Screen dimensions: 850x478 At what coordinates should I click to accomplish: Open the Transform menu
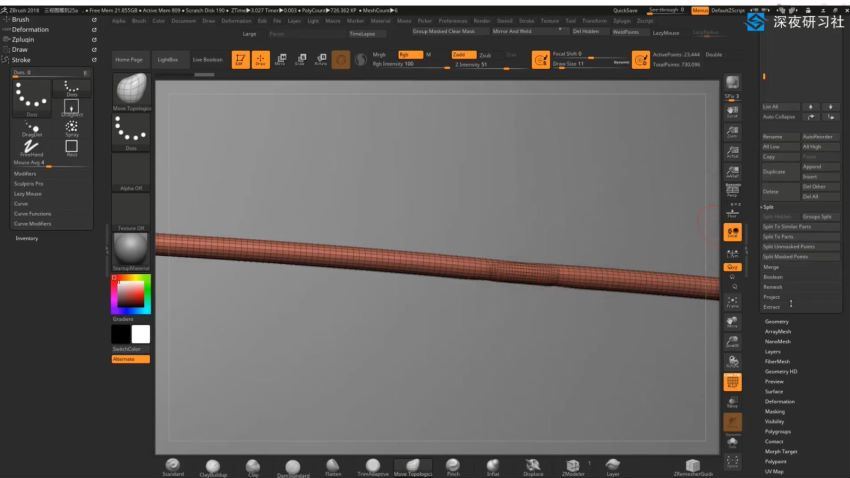tap(594, 21)
